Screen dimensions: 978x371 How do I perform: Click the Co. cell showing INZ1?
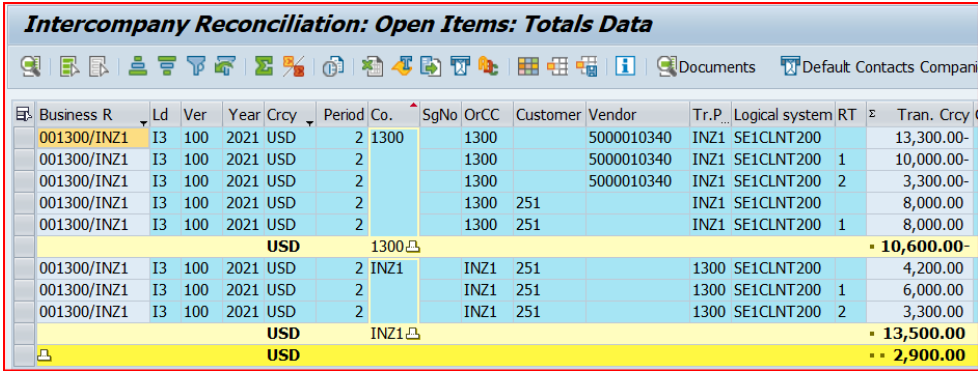pyautogui.click(x=394, y=291)
